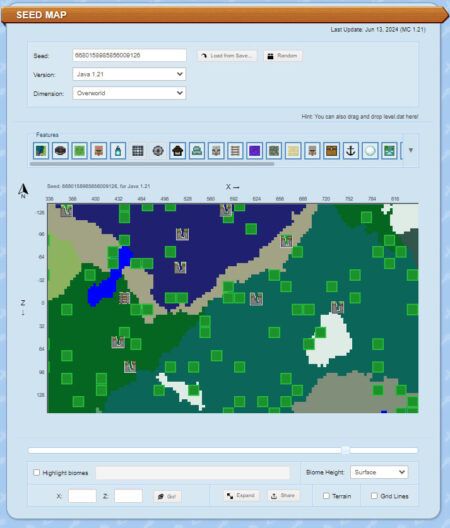
Task: Focus the X coordinate input field
Action: click(x=82, y=496)
